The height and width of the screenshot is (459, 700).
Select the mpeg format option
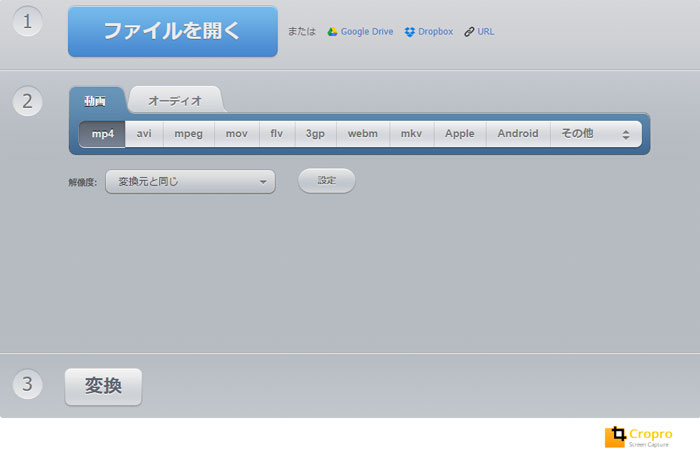[x=189, y=134]
